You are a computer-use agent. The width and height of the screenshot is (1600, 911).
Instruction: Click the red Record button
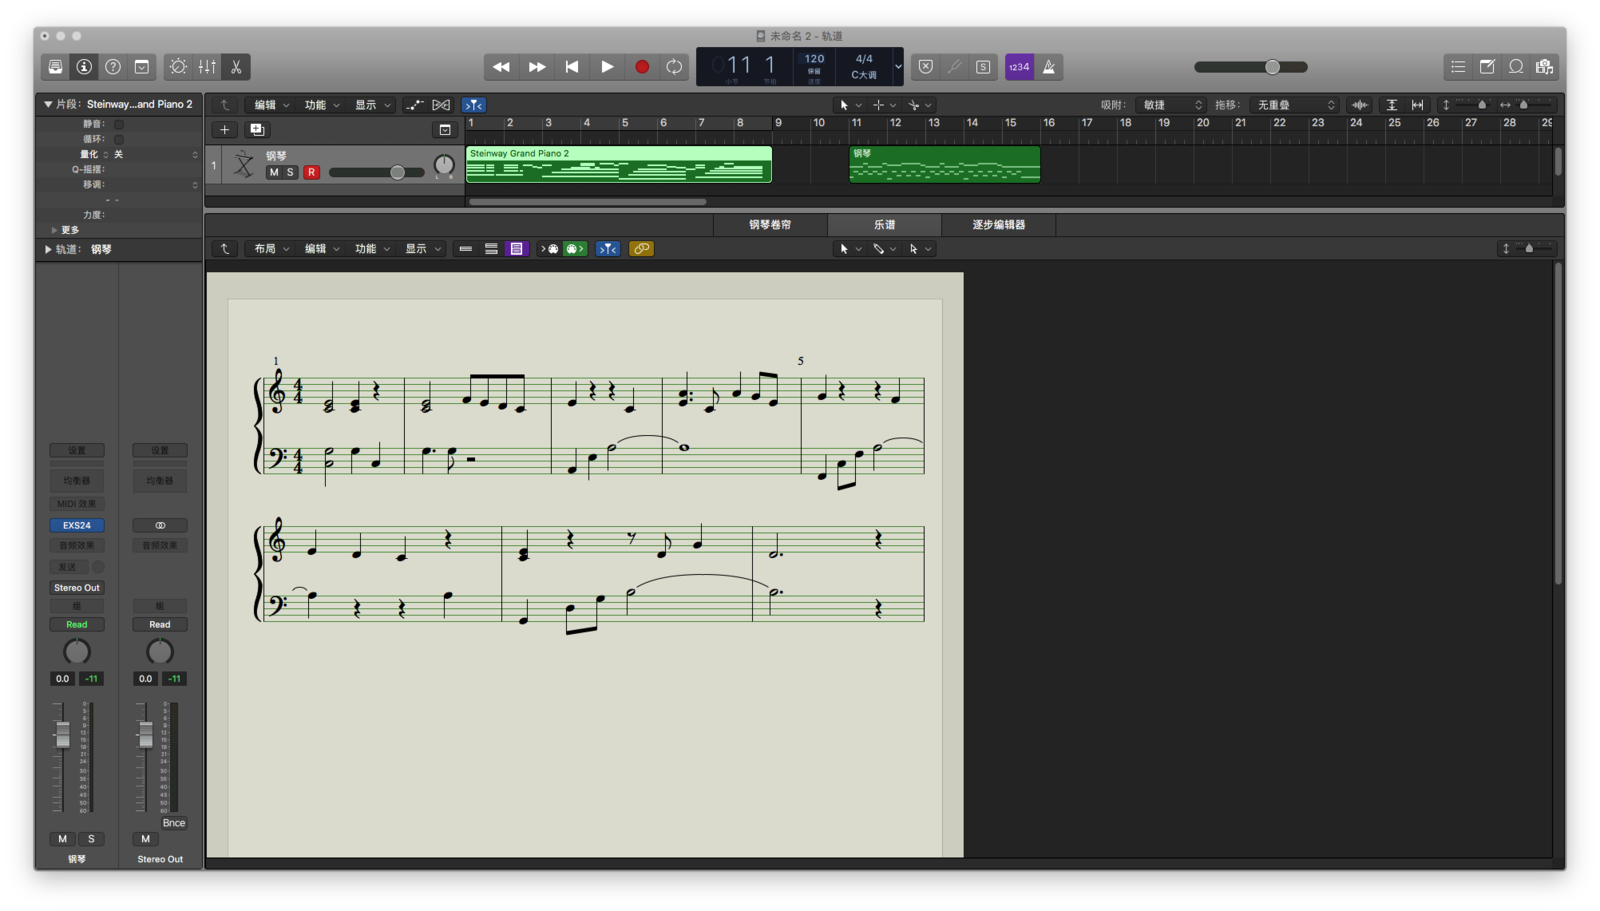(x=642, y=67)
